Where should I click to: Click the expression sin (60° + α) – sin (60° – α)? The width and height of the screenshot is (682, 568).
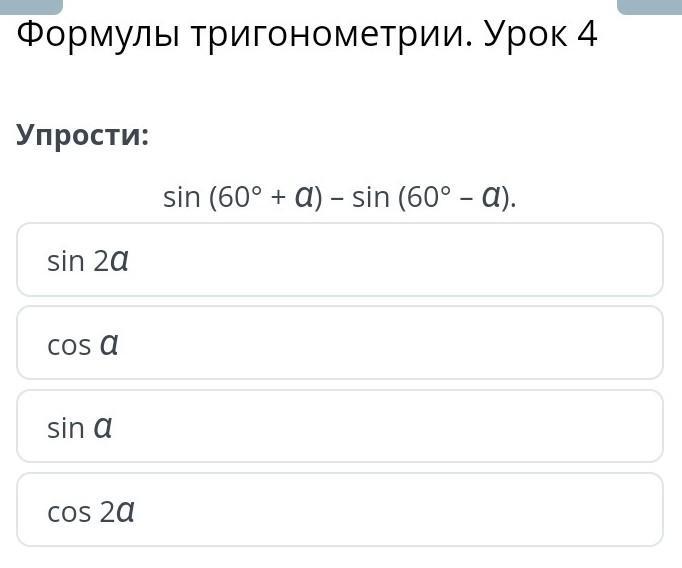pyautogui.click(x=340, y=197)
